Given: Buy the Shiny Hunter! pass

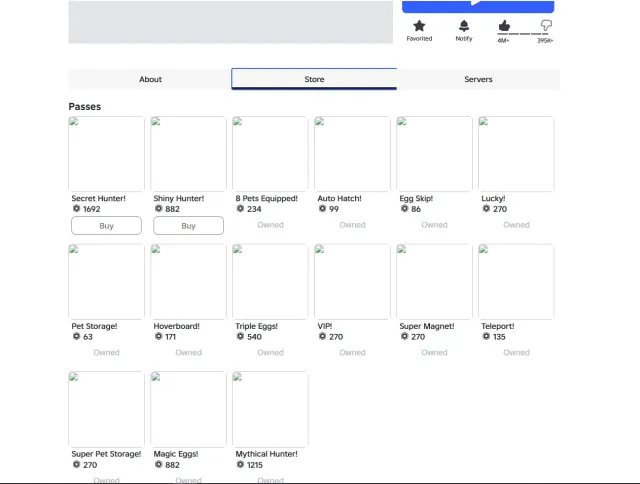Looking at the screenshot, I should pos(189,226).
